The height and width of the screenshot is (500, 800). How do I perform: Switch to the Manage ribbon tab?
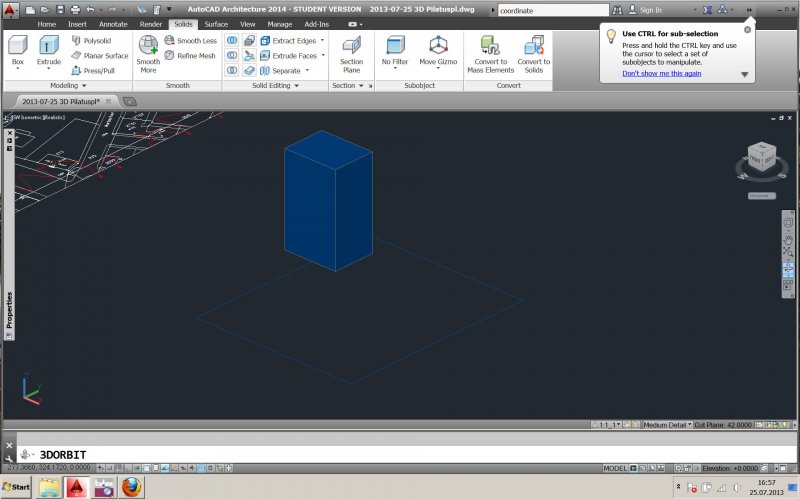280,24
